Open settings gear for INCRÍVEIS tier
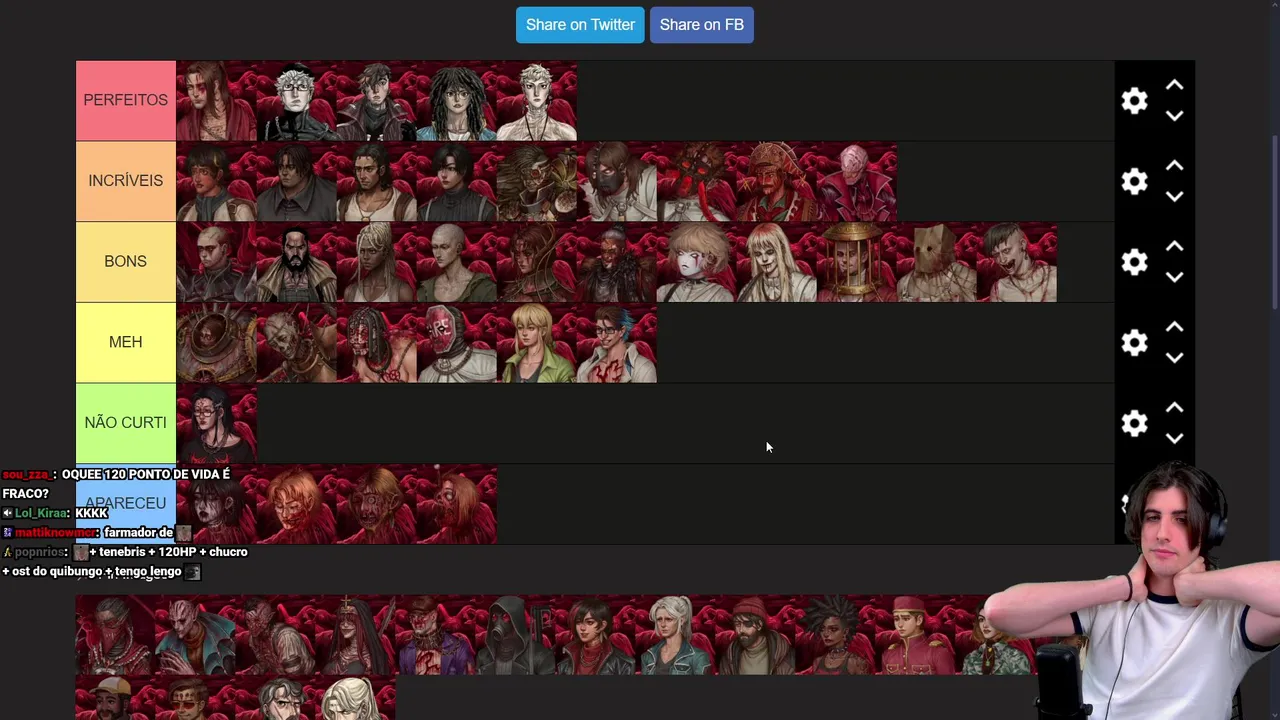Viewport: 1280px width, 720px height. coord(1134,181)
